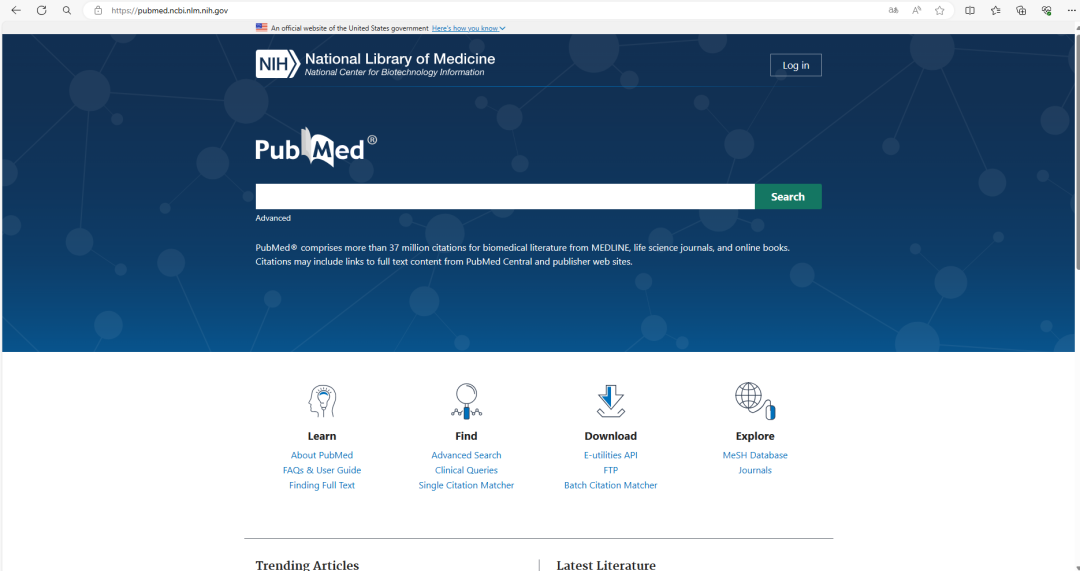Viewport: 1080px width, 571px height.
Task: Click the Download arrow icon
Action: (611, 401)
